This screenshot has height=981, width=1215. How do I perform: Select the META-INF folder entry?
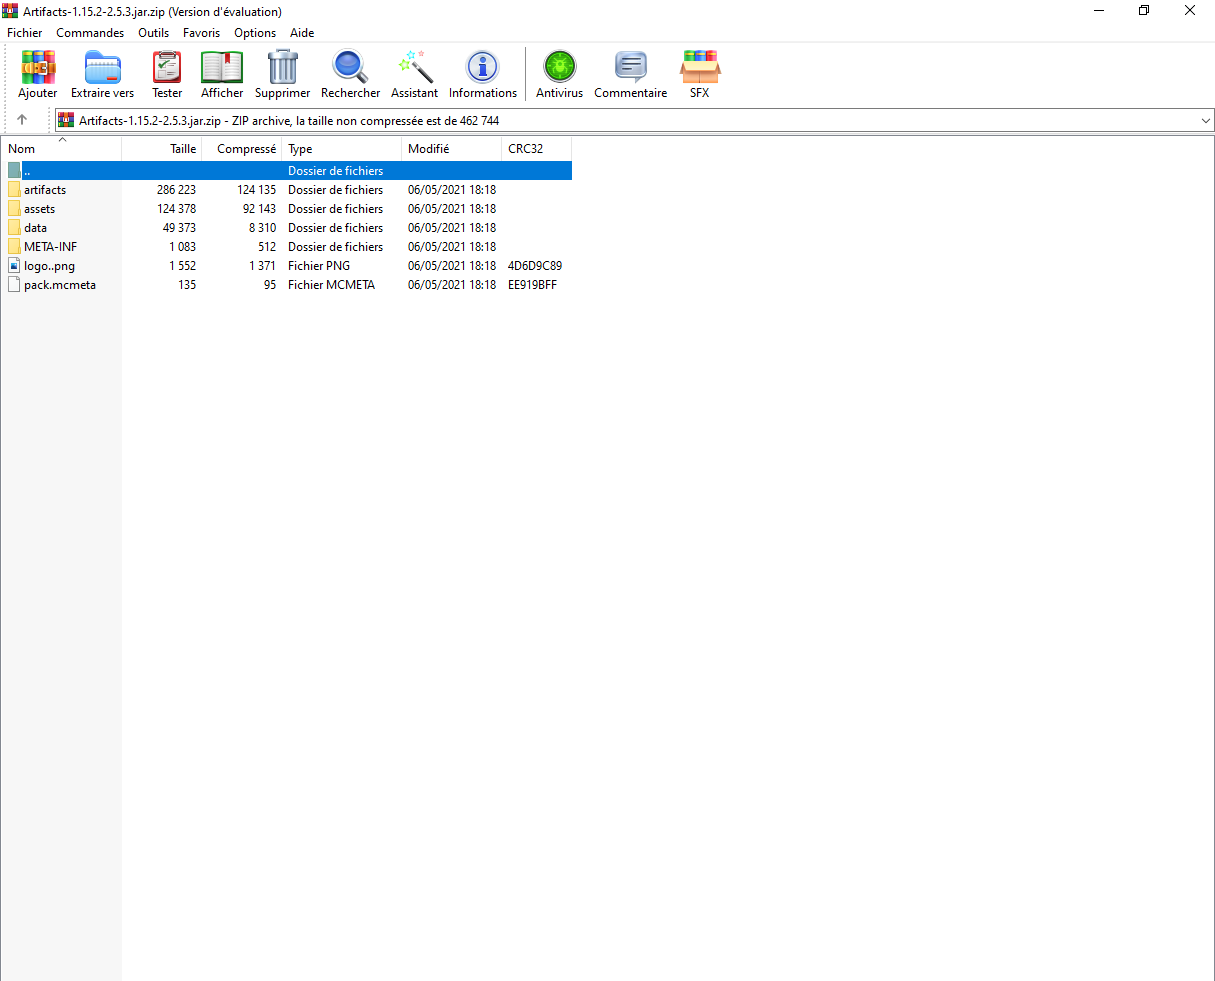[50, 247]
